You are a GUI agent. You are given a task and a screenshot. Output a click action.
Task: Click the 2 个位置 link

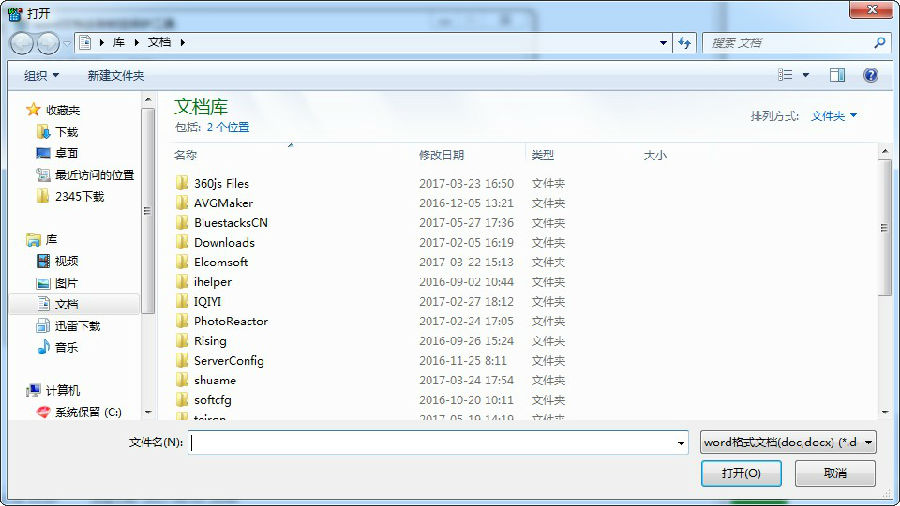pyautogui.click(x=228, y=127)
